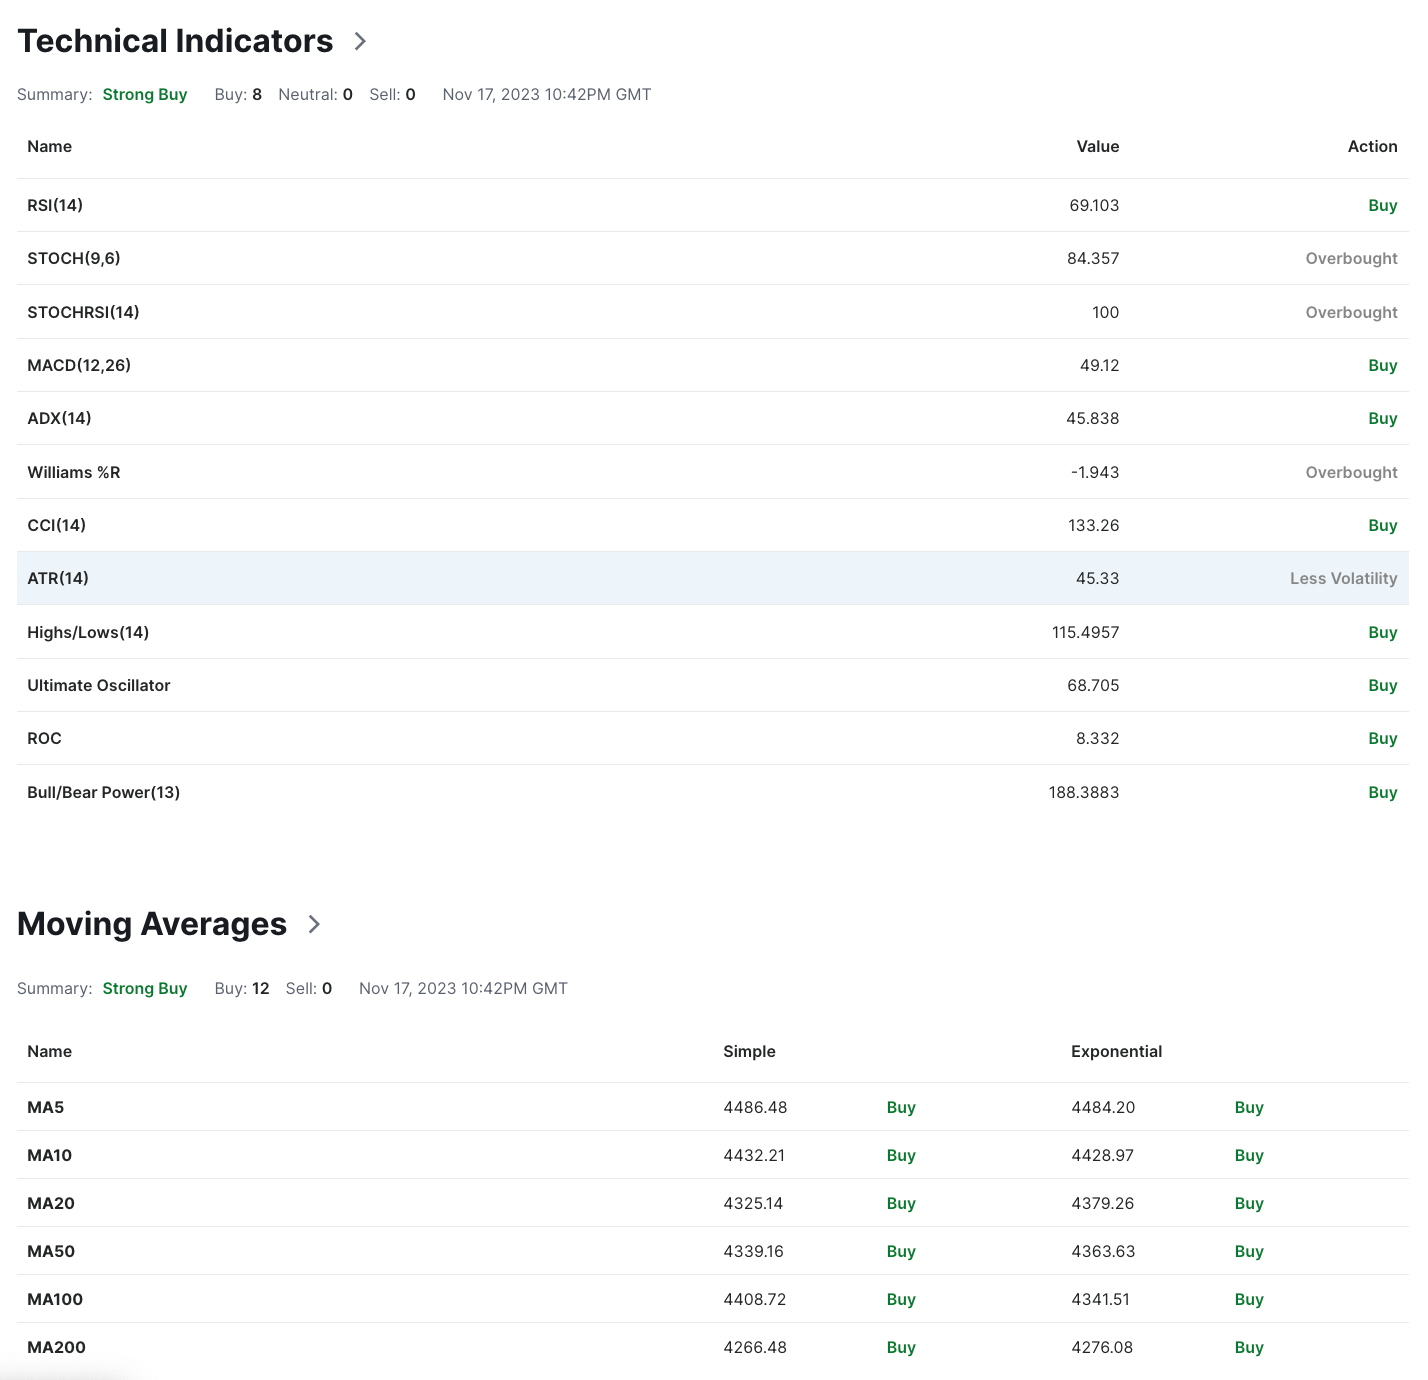The height and width of the screenshot is (1380, 1428).
Task: Click the Highs/Lows value 115.4957
Action: (x=1086, y=632)
